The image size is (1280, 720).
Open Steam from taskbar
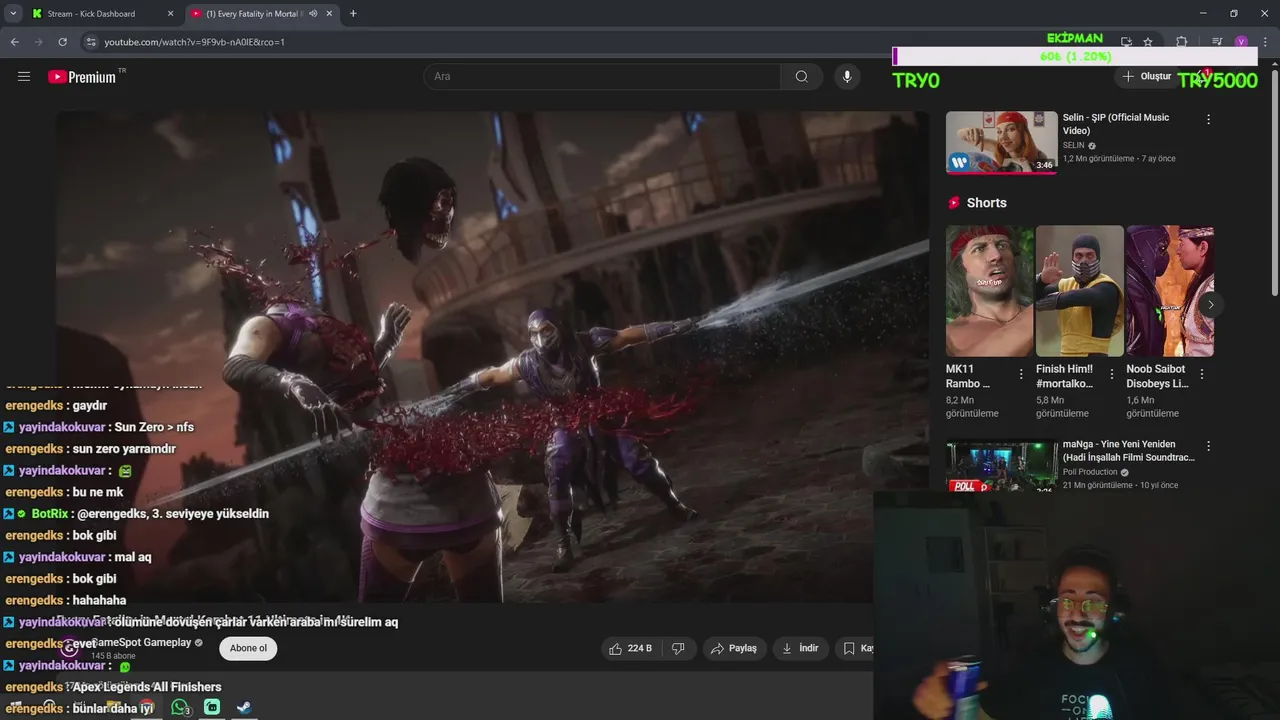pos(244,707)
